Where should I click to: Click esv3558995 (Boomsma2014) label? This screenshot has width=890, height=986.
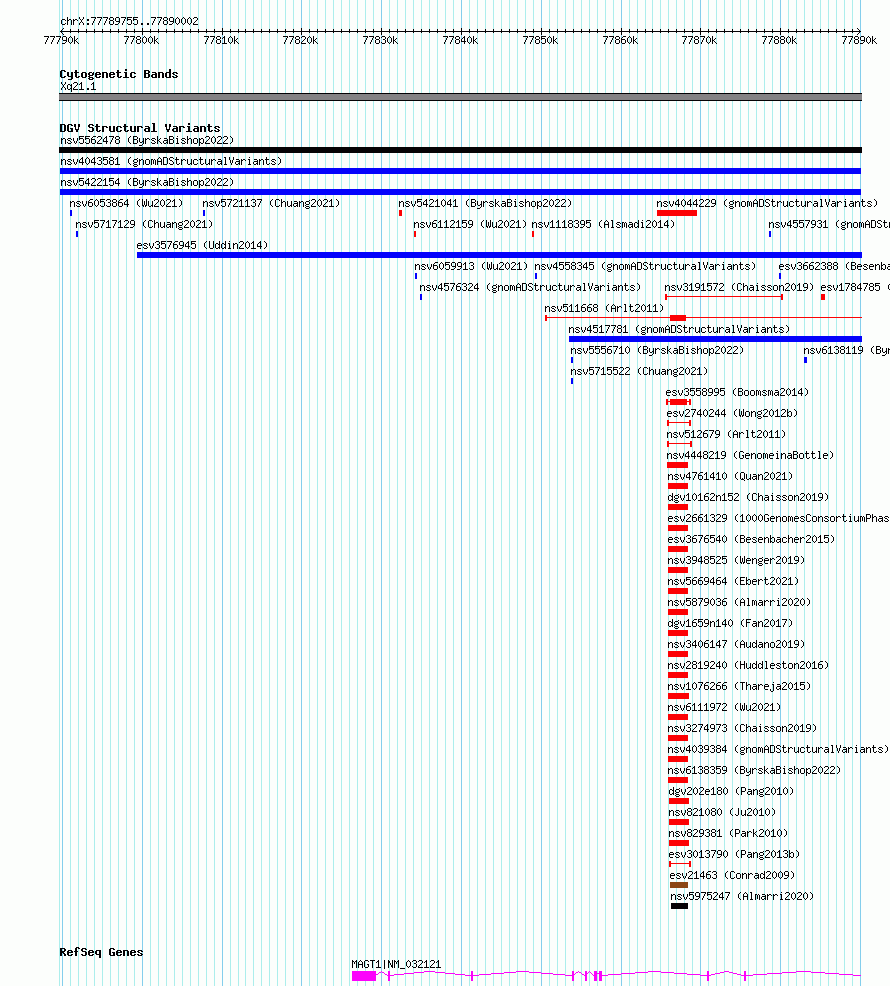tap(737, 392)
